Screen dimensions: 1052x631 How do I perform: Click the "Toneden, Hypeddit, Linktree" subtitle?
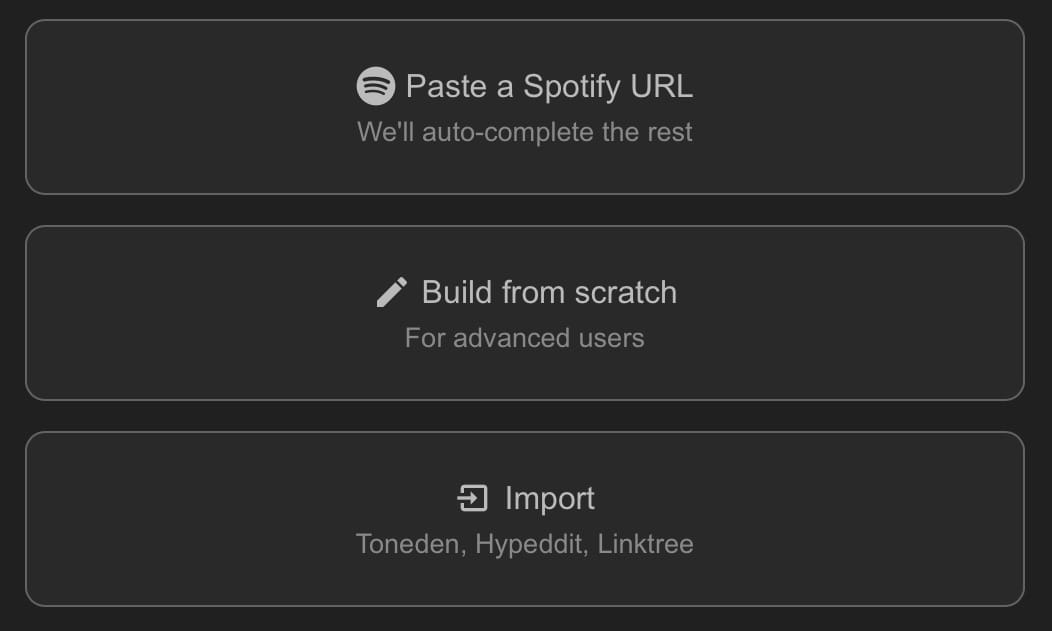pyautogui.click(x=525, y=544)
